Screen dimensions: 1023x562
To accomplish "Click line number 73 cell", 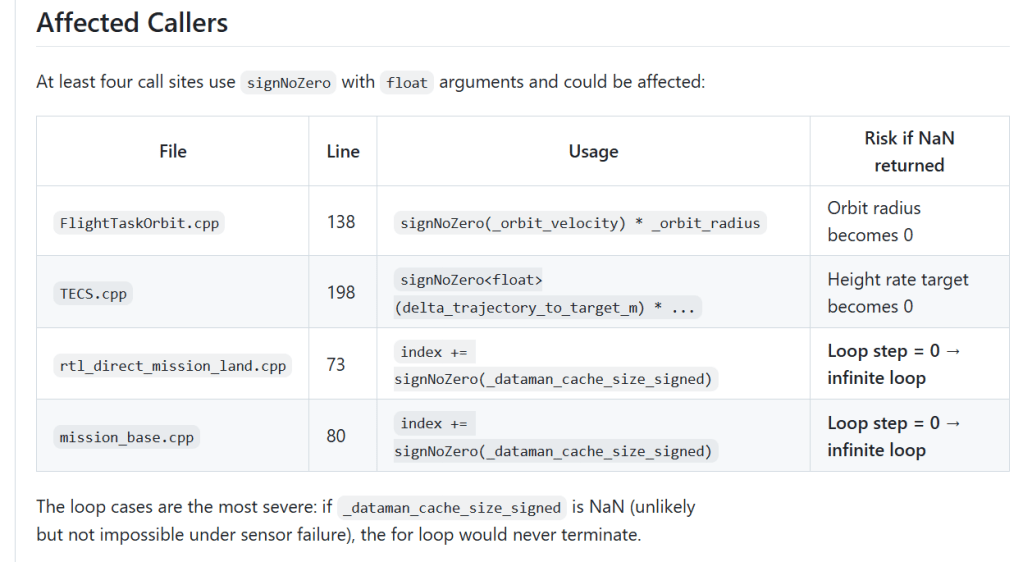I will (x=336, y=364).
